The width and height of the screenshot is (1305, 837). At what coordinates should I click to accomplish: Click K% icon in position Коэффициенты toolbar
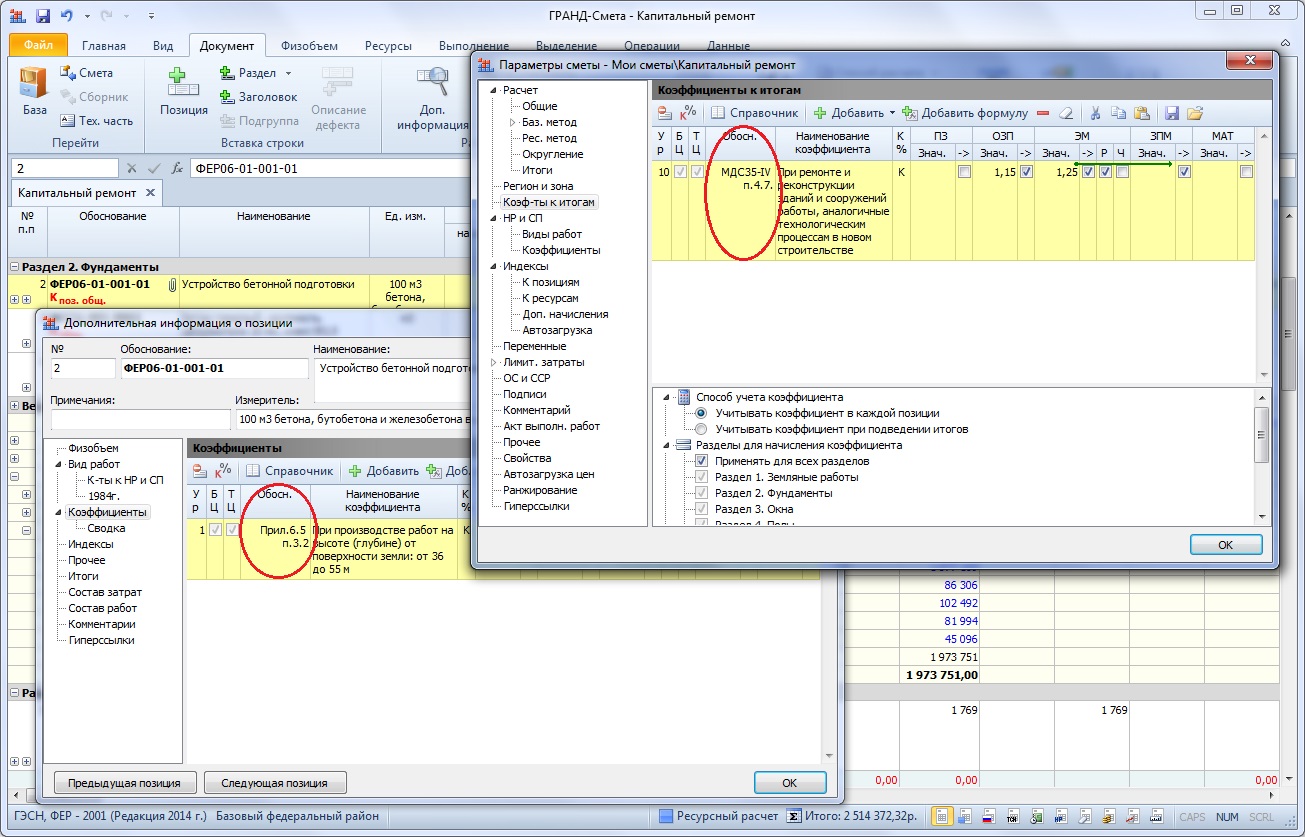223,470
